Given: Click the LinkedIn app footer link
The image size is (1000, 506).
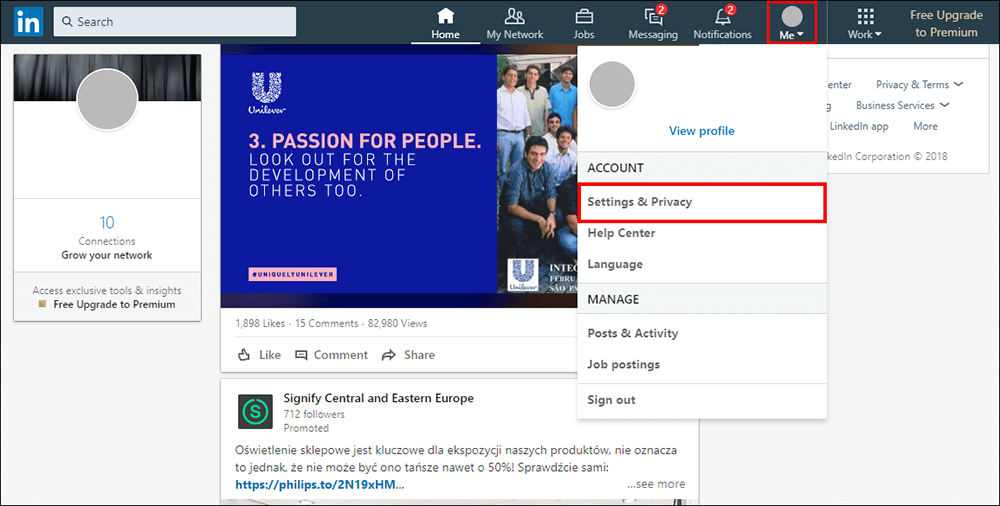Looking at the screenshot, I should (859, 126).
